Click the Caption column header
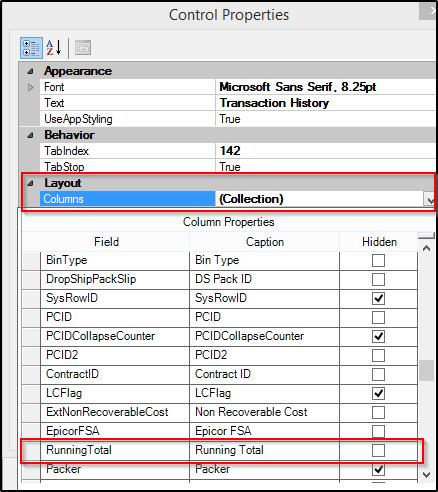Screen dimensions: 438x492 265,242
